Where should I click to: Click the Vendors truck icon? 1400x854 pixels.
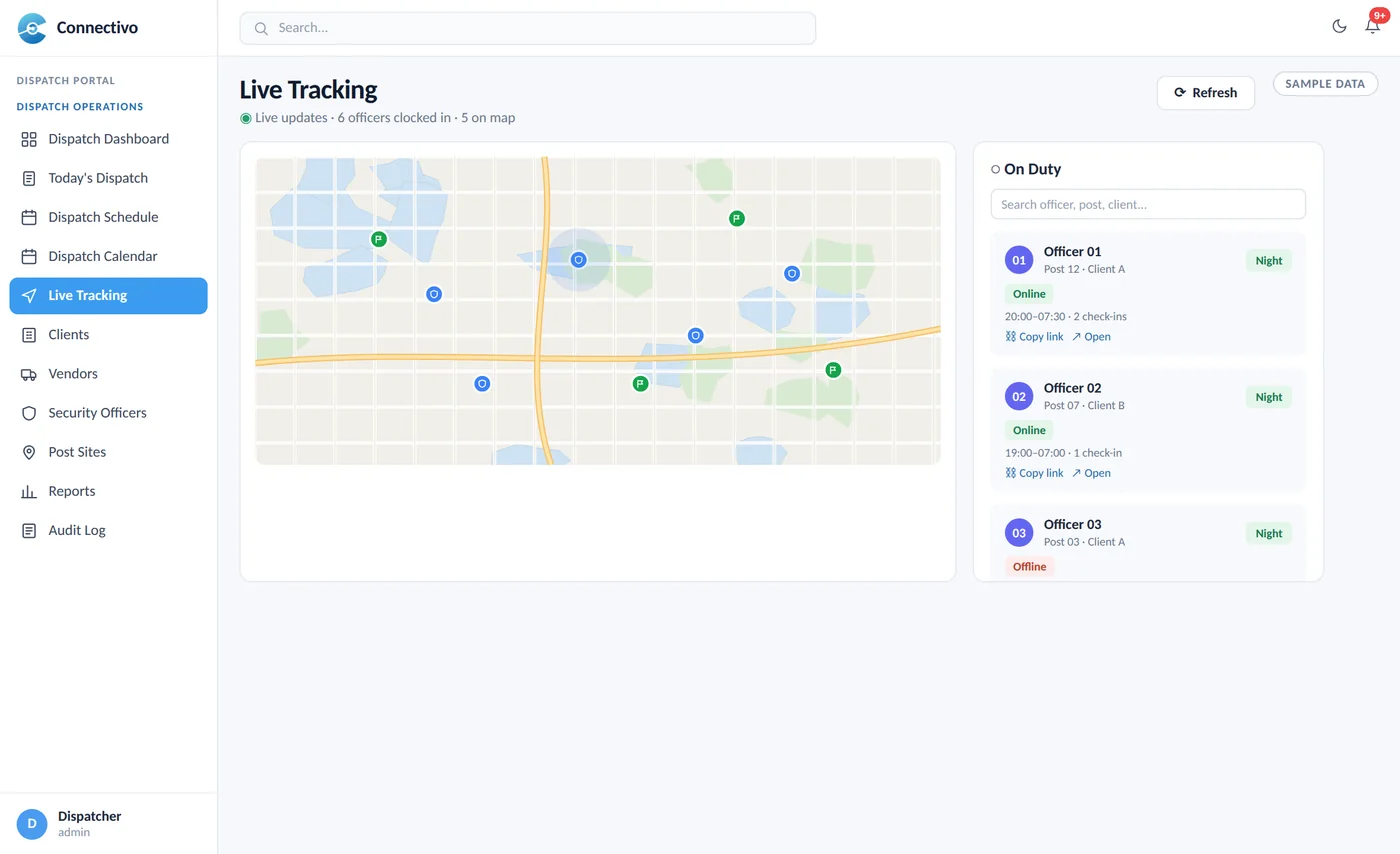coord(29,374)
